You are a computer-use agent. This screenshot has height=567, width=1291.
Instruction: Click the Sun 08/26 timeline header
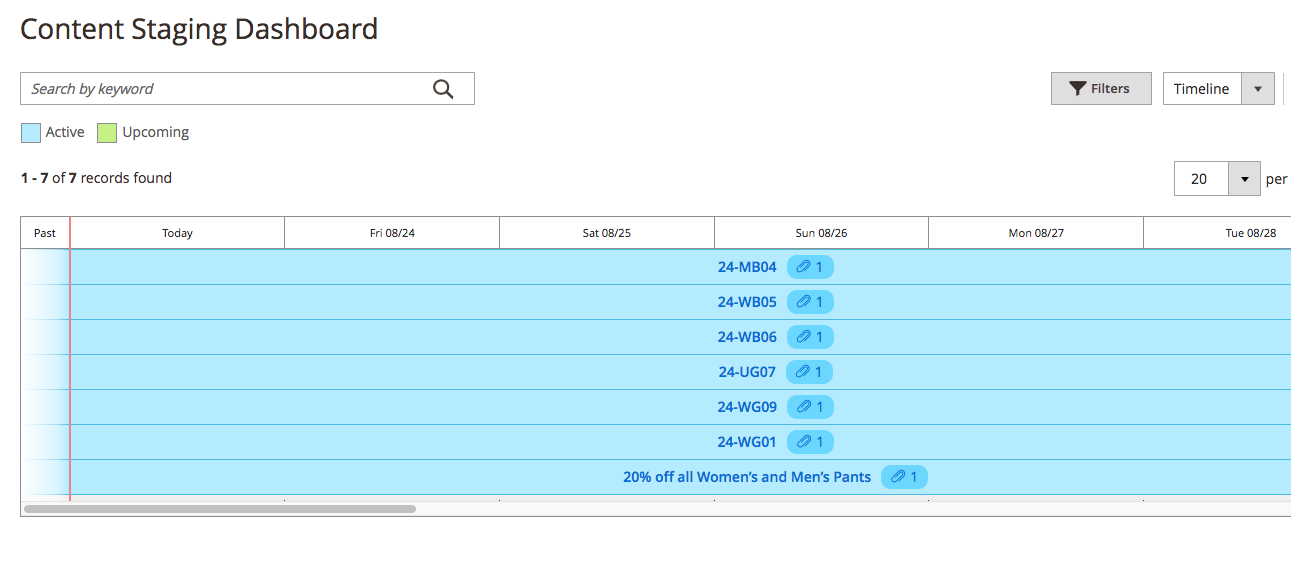(821, 233)
